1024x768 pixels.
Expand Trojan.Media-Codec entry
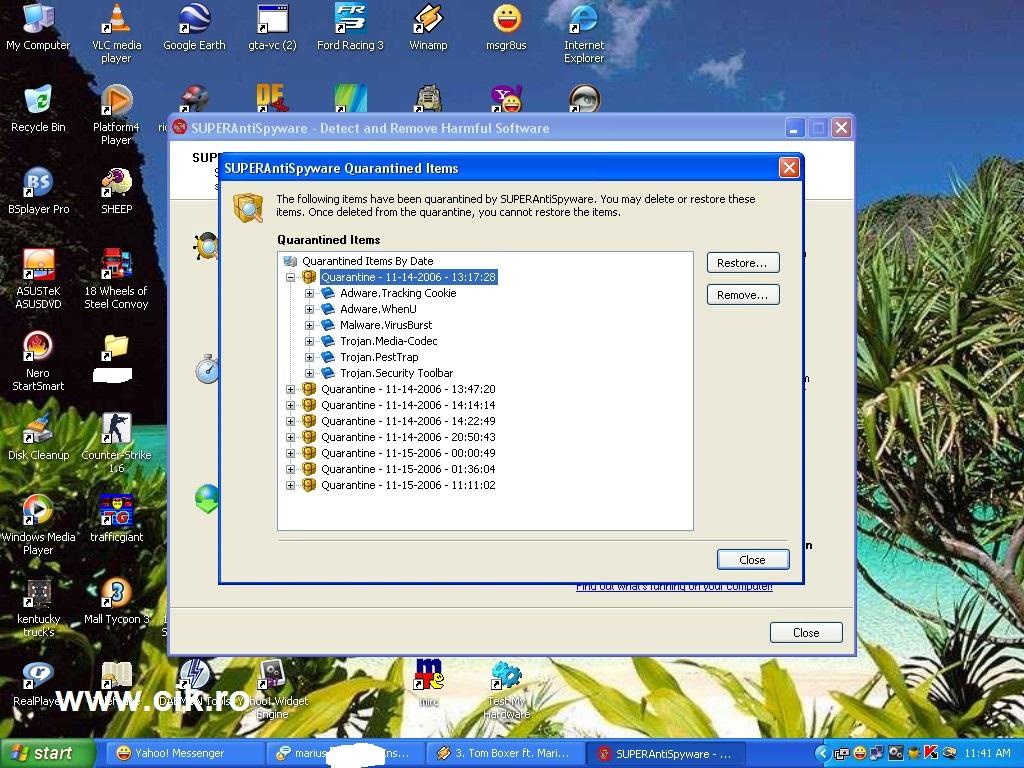click(x=310, y=342)
